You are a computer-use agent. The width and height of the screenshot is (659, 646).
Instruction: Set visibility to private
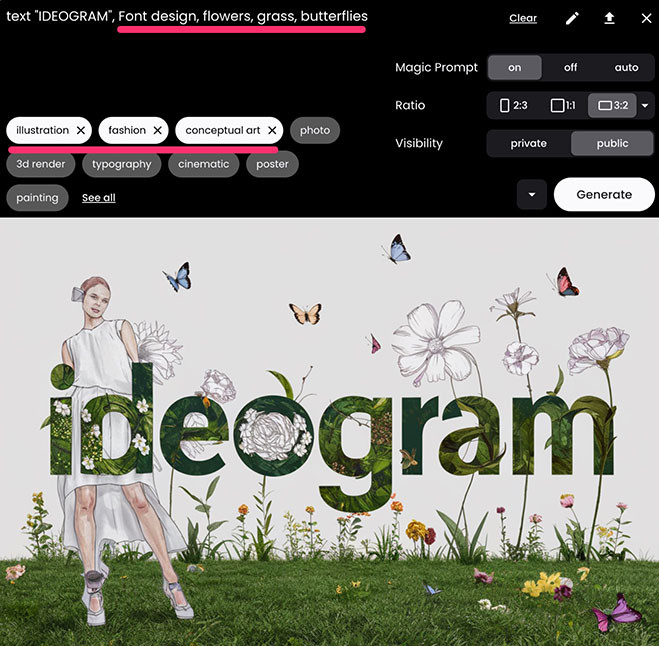pyautogui.click(x=528, y=143)
